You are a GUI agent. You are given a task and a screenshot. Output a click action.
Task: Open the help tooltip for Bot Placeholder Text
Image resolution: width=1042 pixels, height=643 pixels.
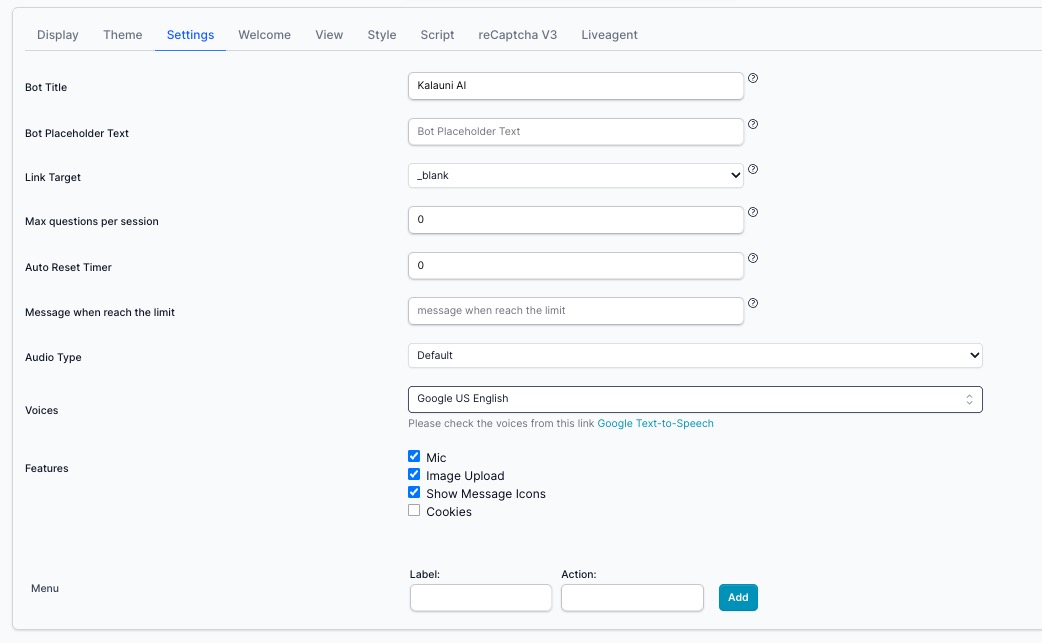[752, 124]
